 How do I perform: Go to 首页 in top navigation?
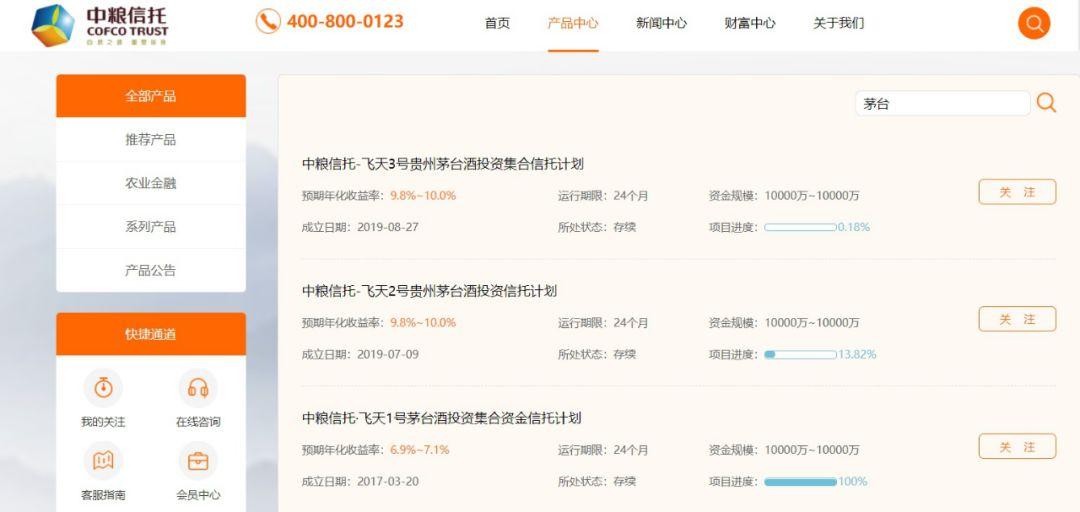point(497,23)
